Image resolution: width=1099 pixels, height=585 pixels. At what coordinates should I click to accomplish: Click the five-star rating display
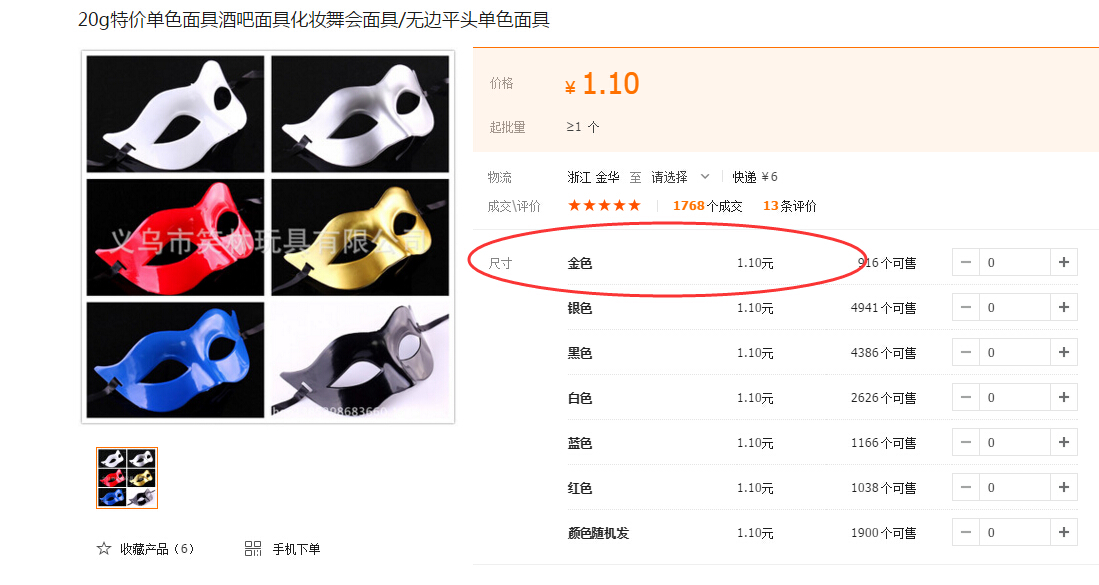pyautogui.click(x=604, y=205)
